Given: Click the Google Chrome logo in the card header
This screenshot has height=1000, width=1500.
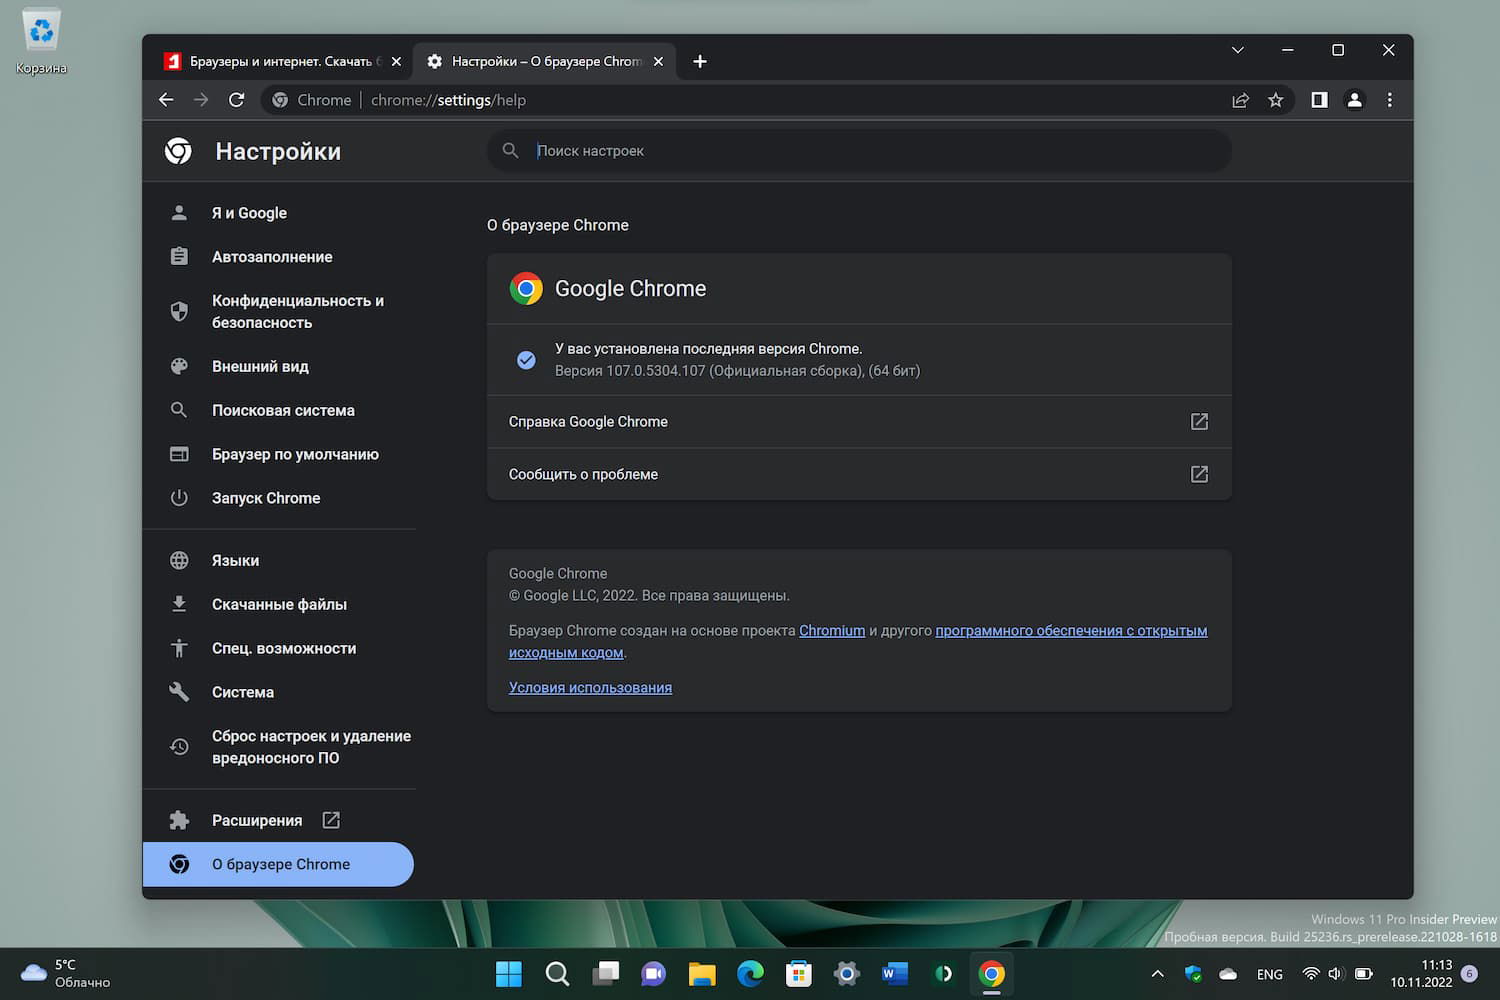Looking at the screenshot, I should (x=526, y=288).
